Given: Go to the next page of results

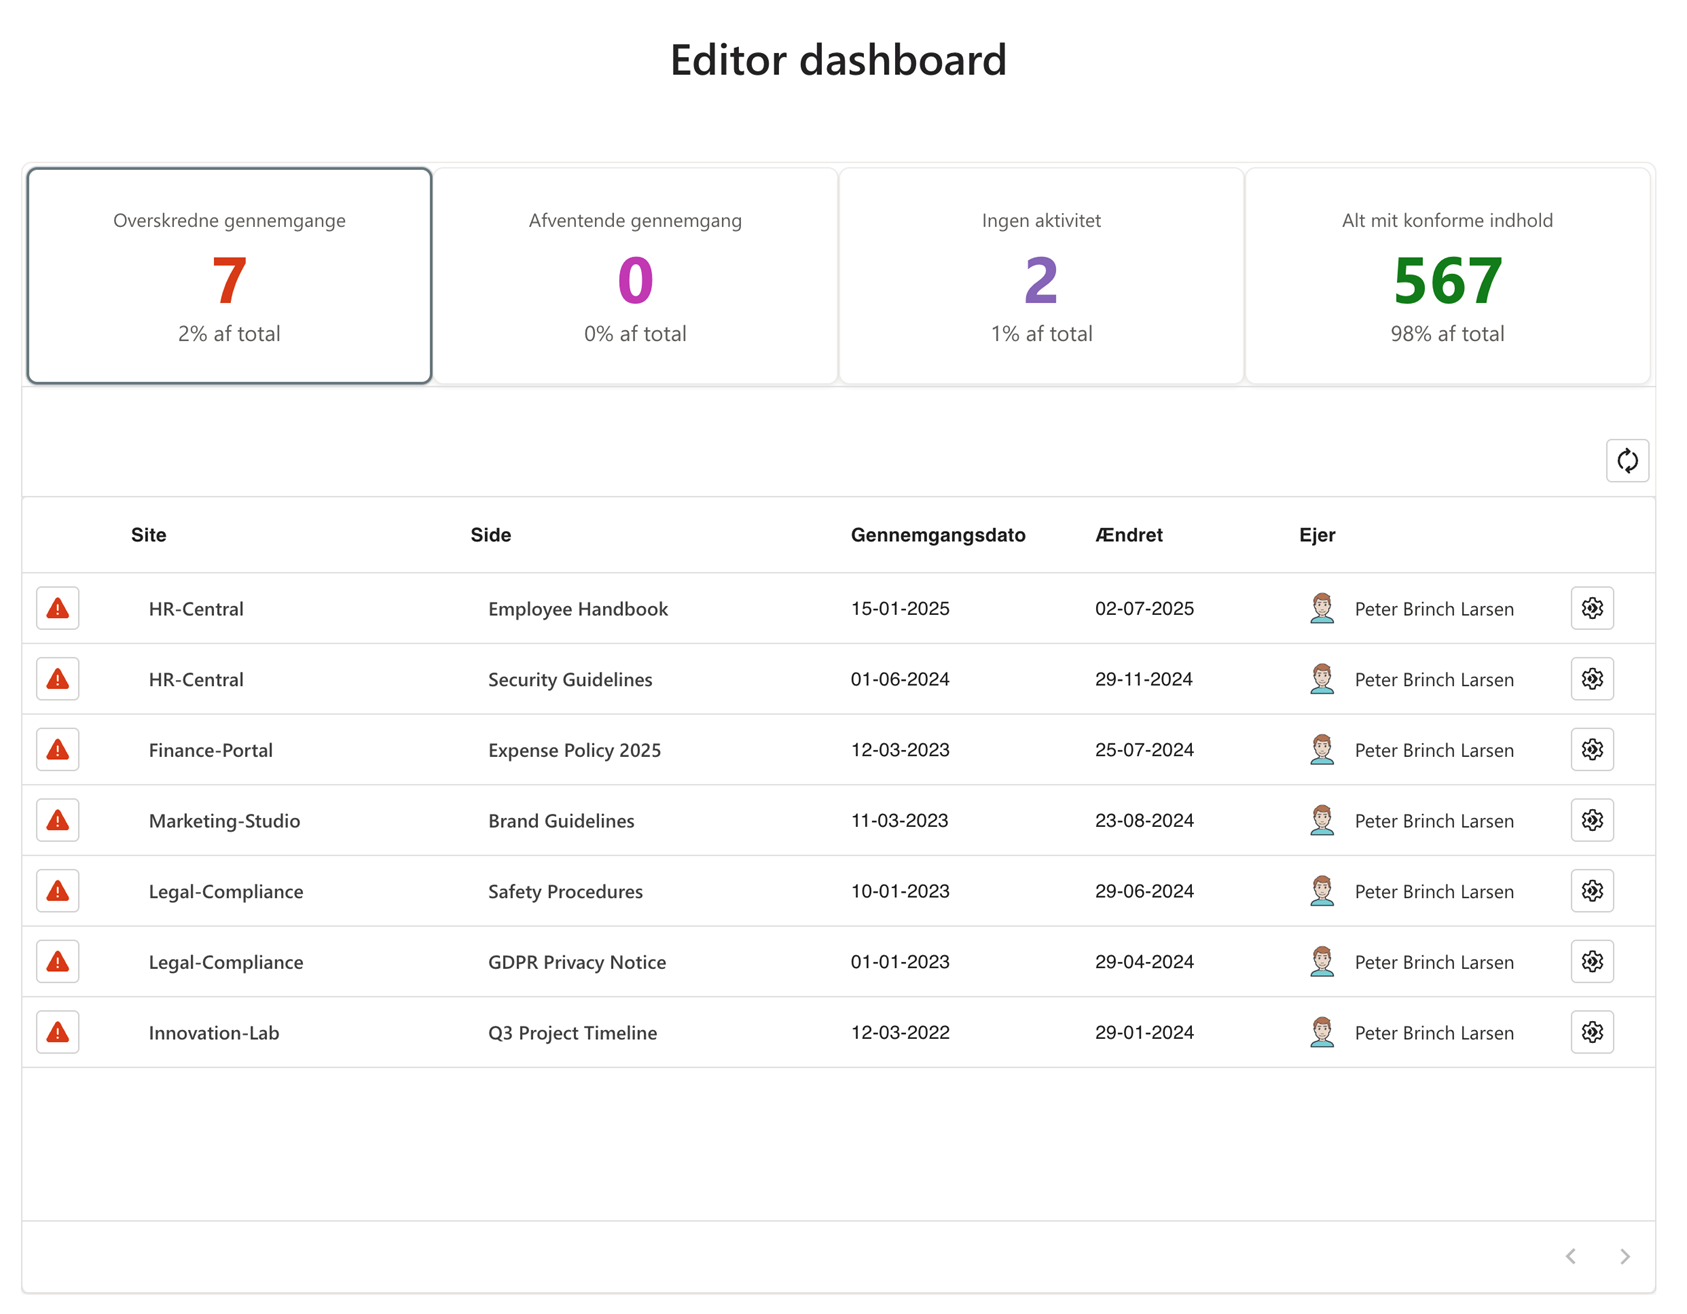Looking at the screenshot, I should pos(1625,1256).
